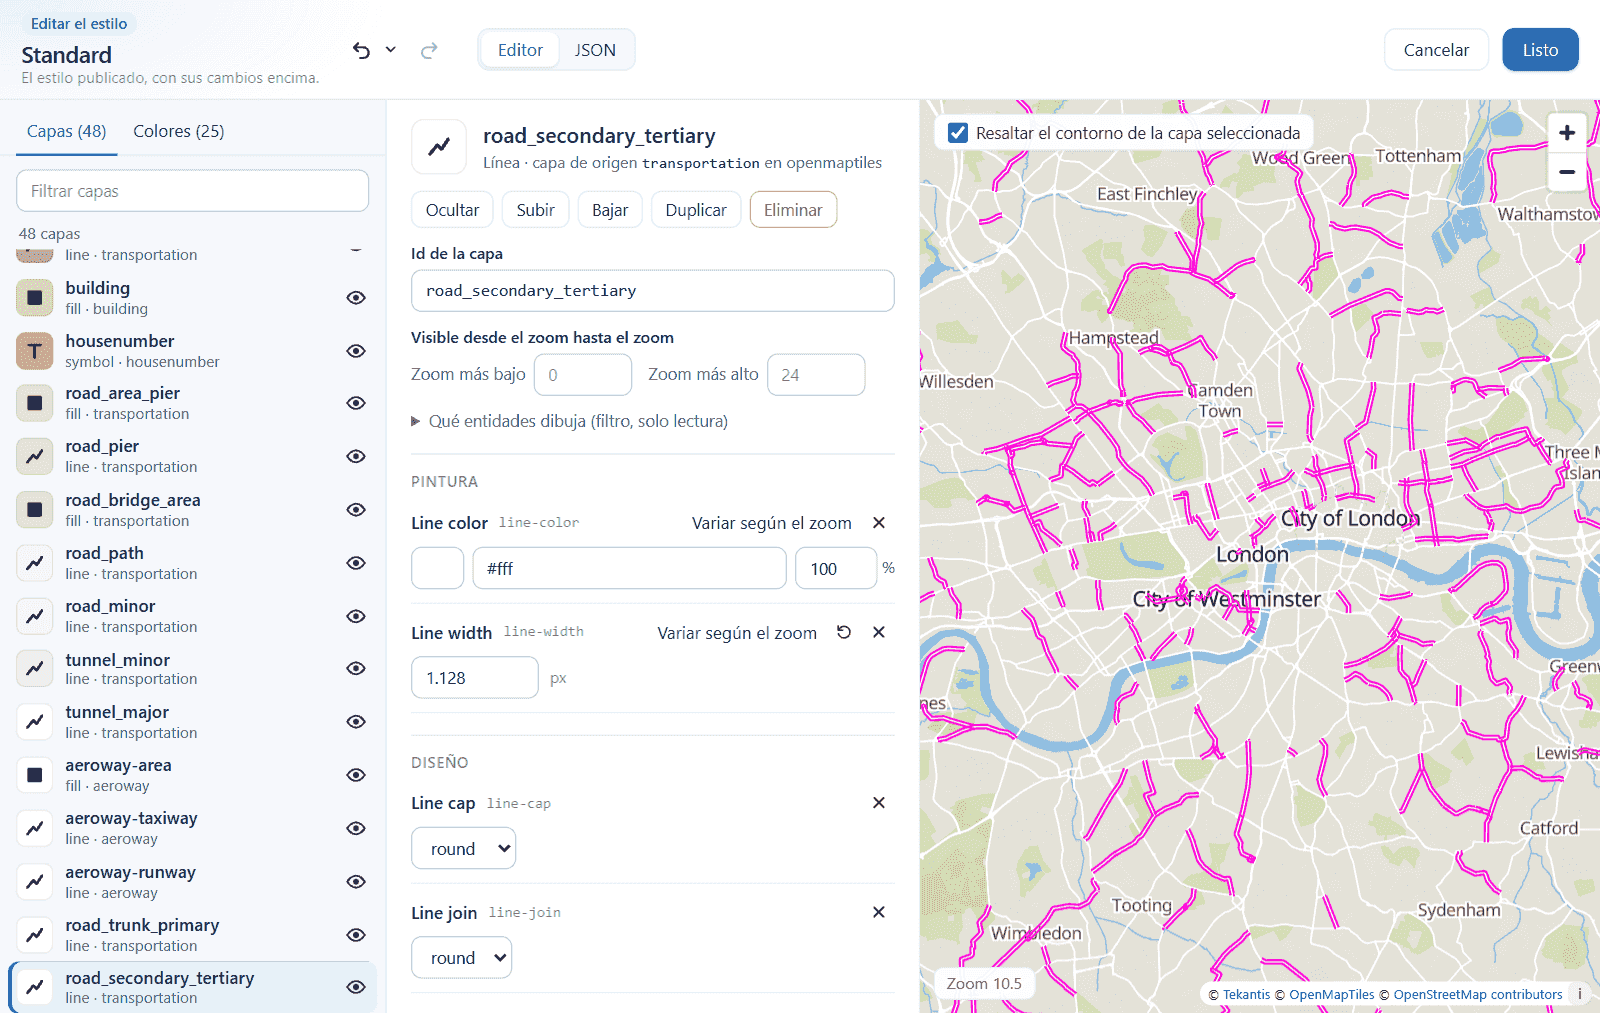Hide the building layer
The height and width of the screenshot is (1013, 1600).
point(356,298)
